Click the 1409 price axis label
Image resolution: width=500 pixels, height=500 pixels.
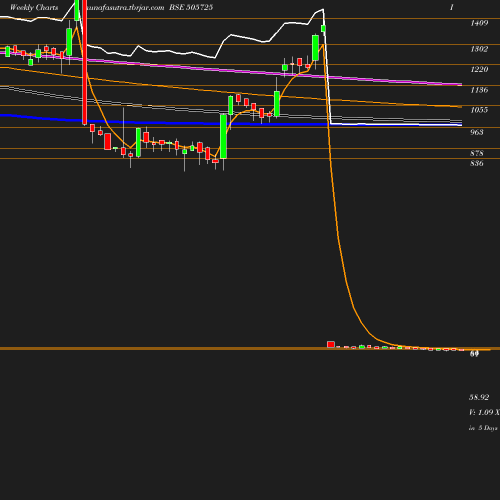[x=479, y=23]
